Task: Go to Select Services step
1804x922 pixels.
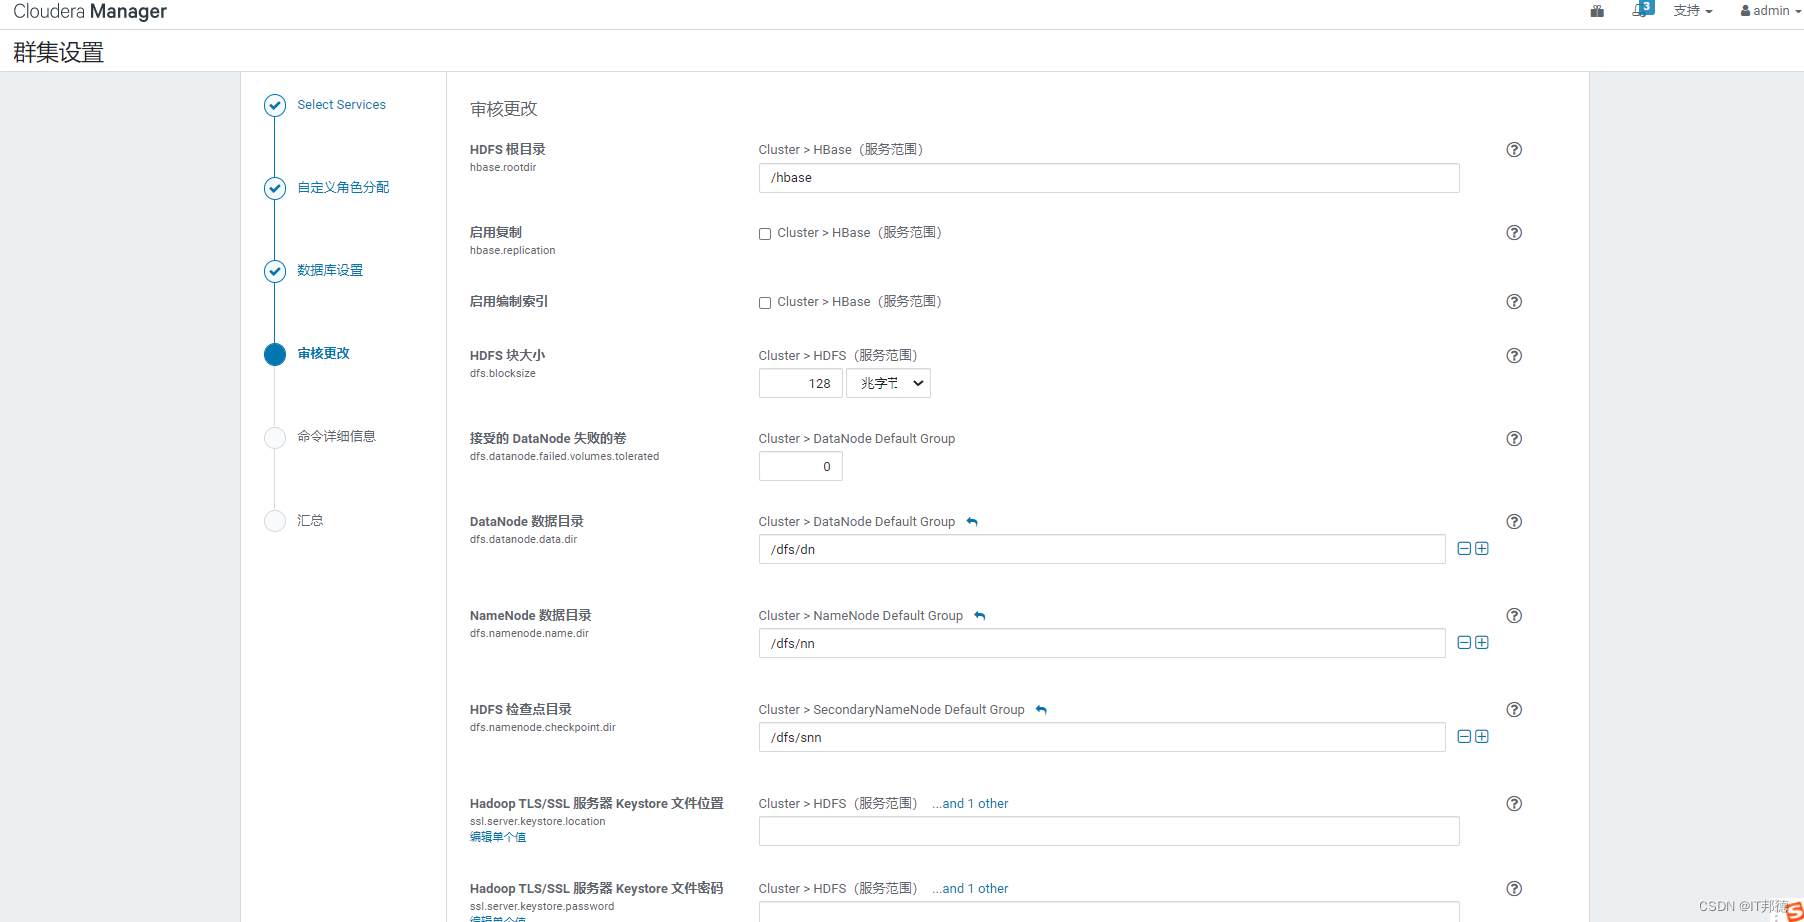Action: click(x=341, y=105)
